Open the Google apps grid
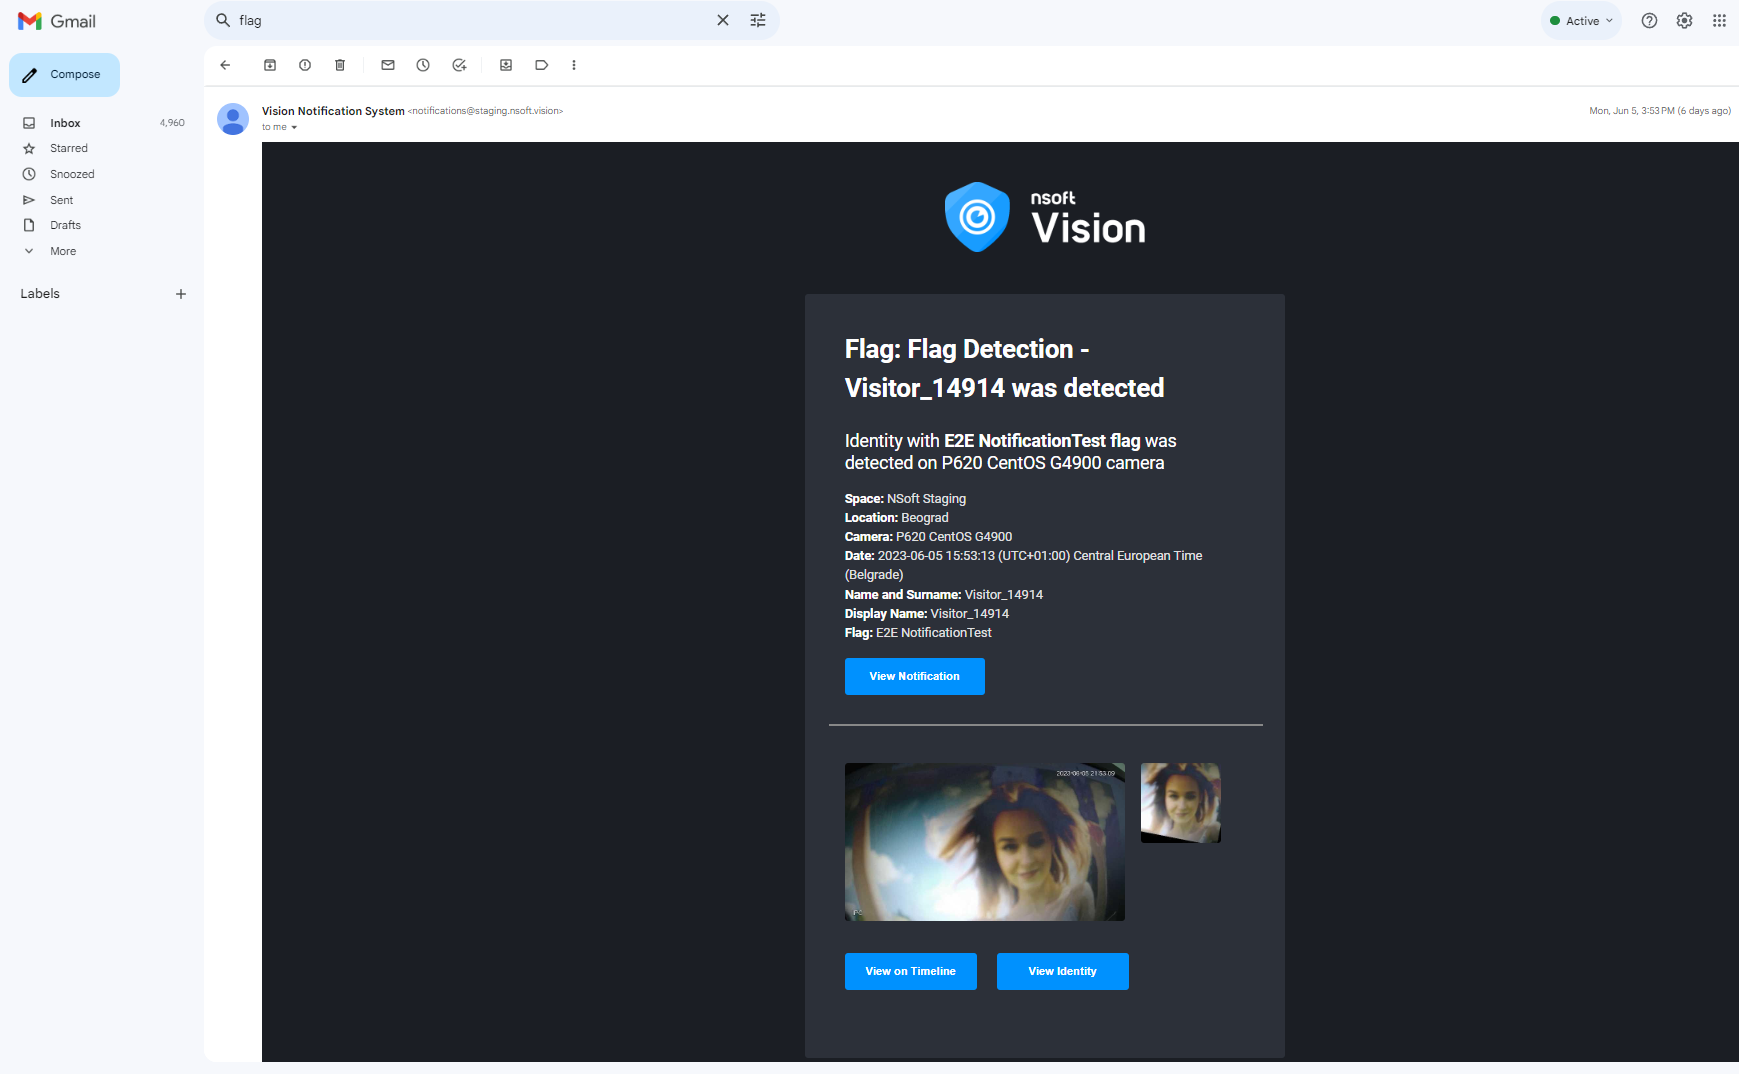1739x1074 pixels. pos(1719,20)
